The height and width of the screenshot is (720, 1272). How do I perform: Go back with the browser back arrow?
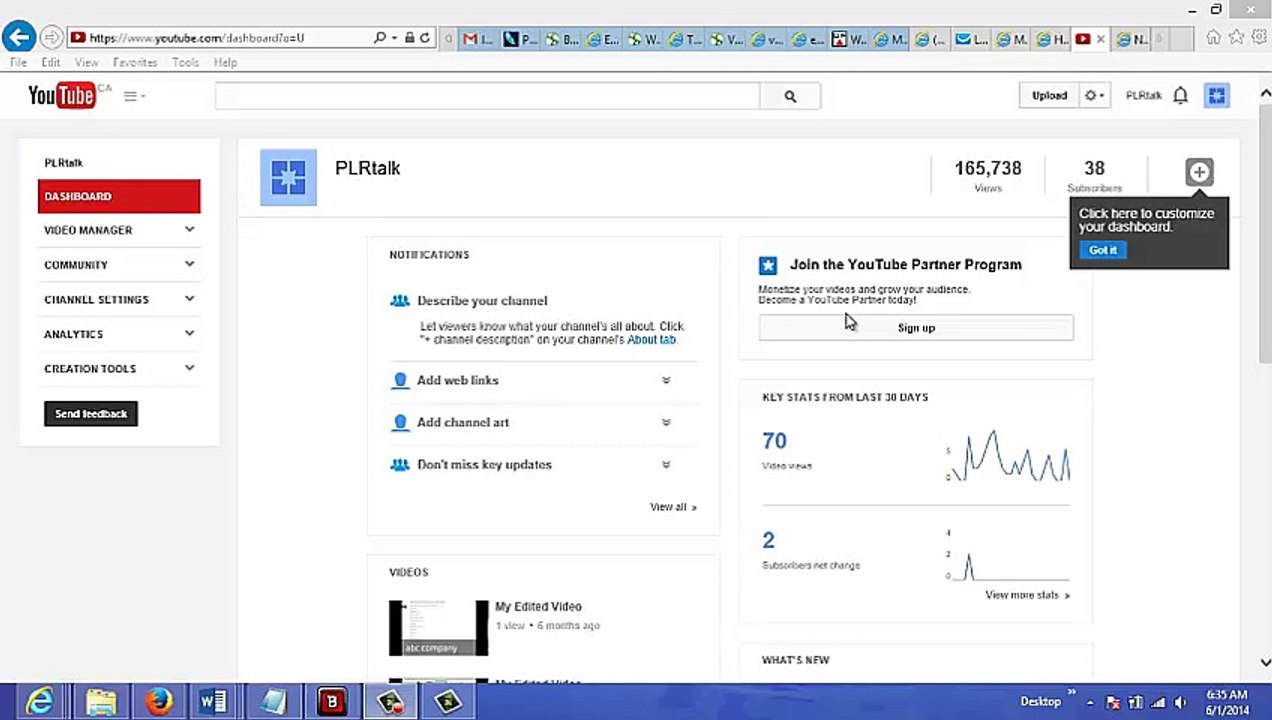click(18, 38)
